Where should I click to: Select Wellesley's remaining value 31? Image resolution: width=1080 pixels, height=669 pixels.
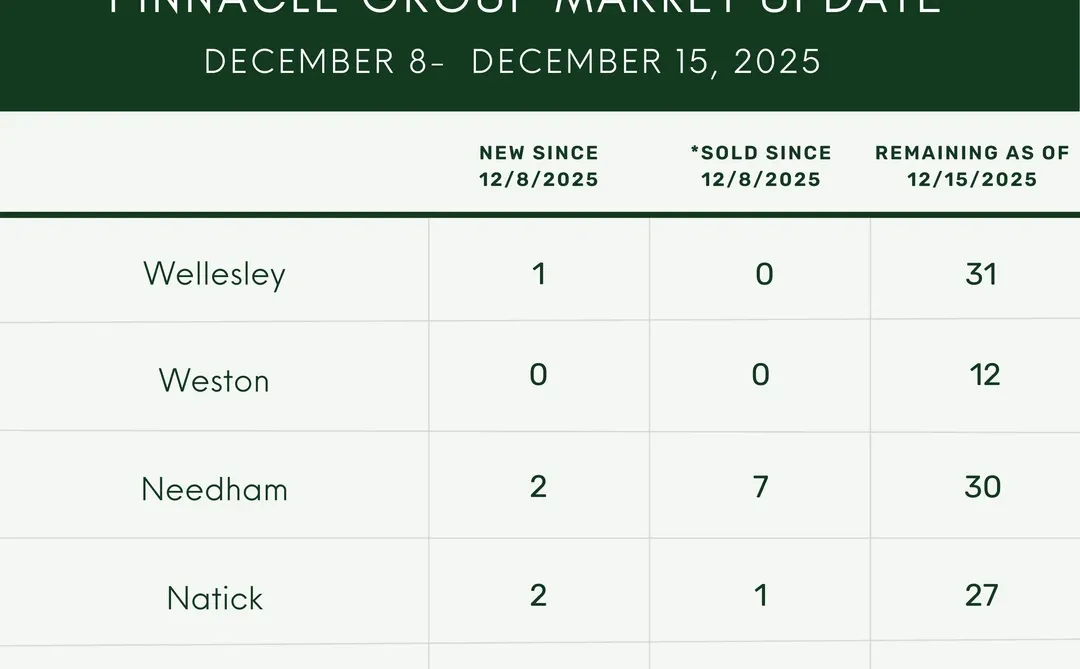point(981,274)
